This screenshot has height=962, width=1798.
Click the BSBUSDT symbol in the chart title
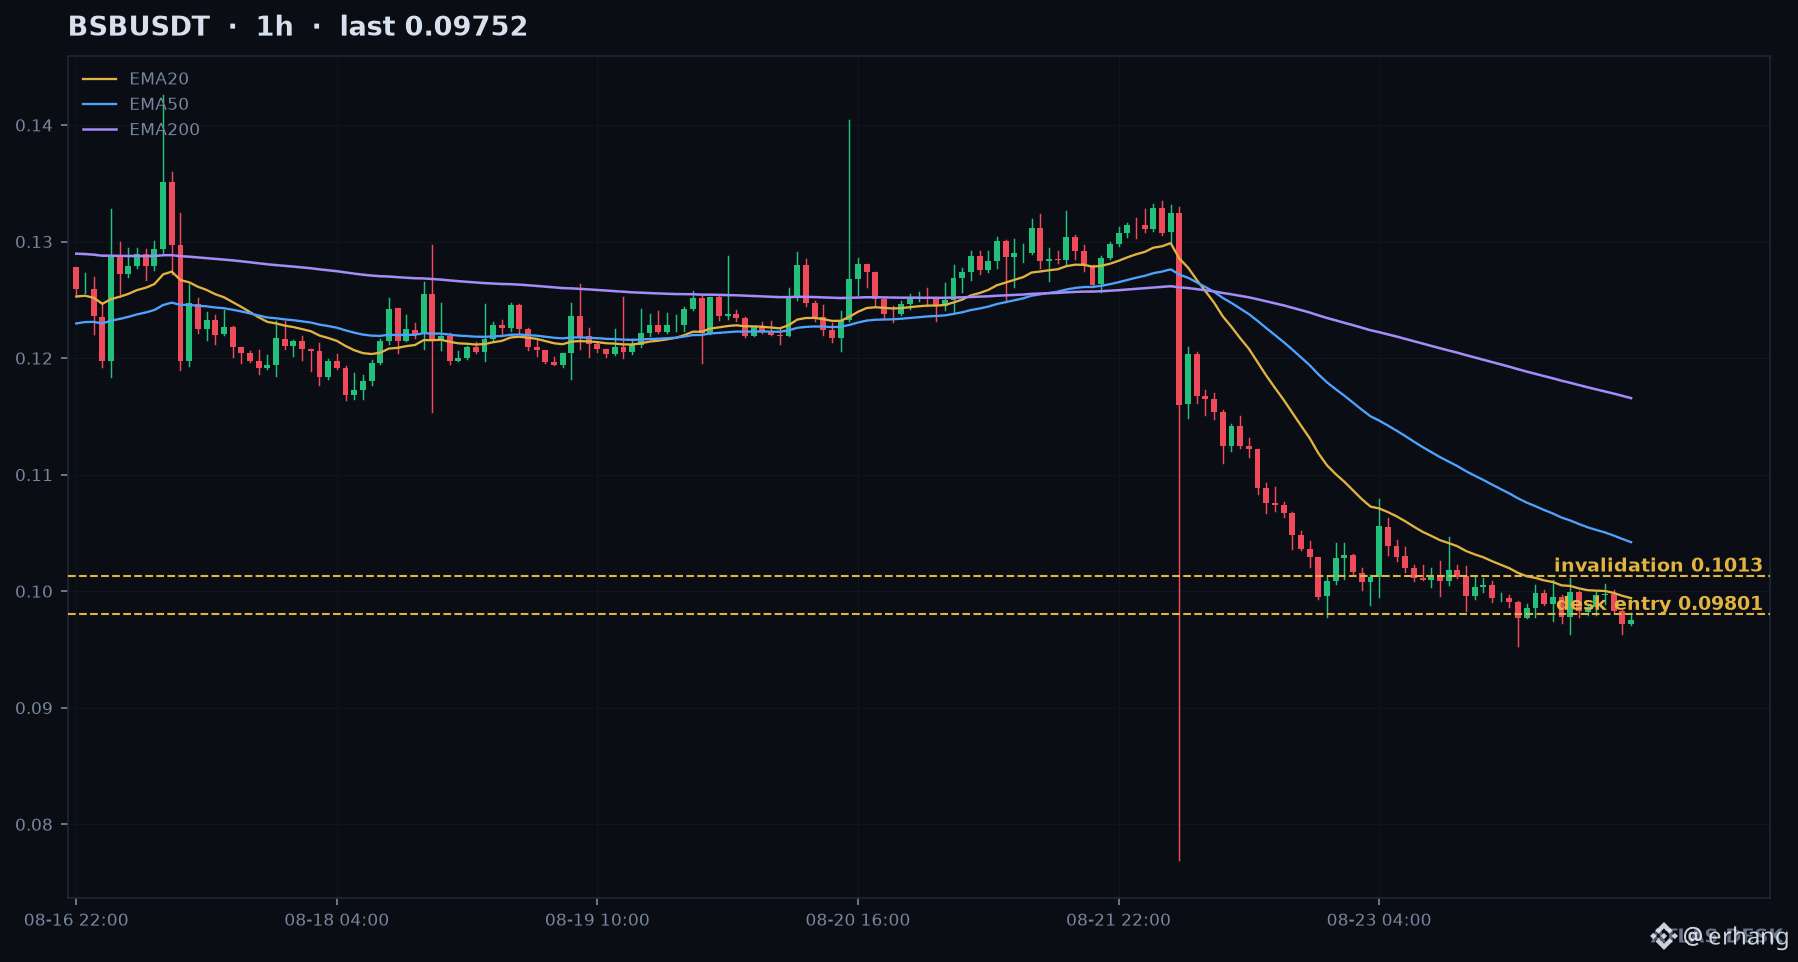click(x=139, y=27)
